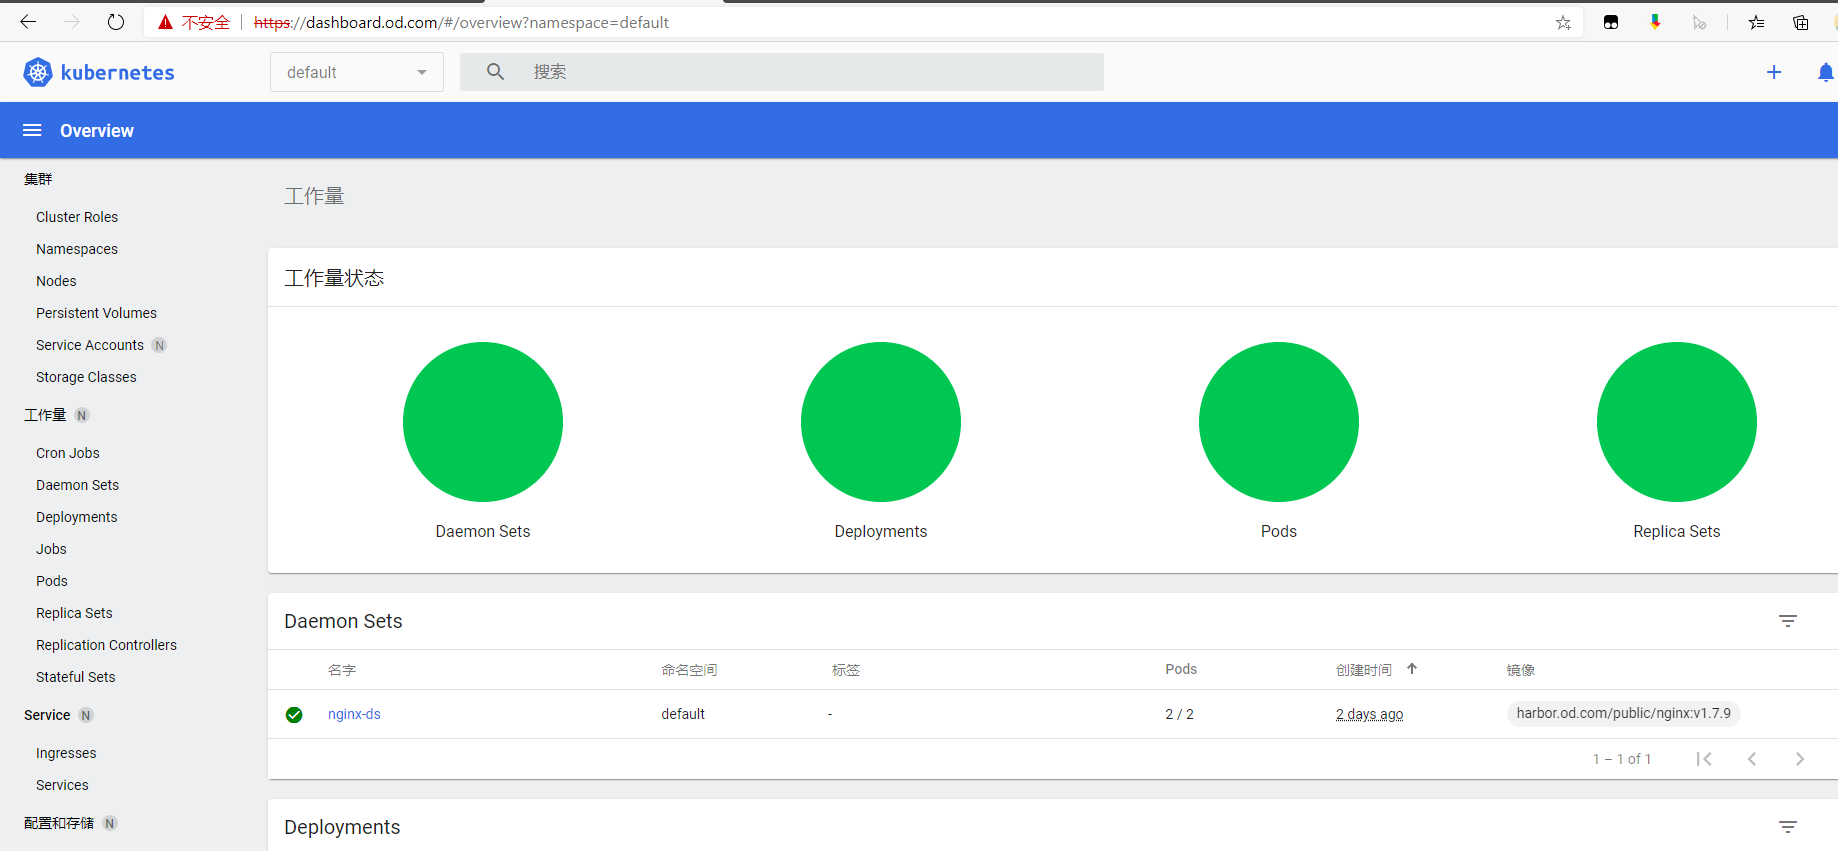Image resolution: width=1838 pixels, height=851 pixels.
Task: Click green status check for nginx-ds
Action: click(294, 714)
